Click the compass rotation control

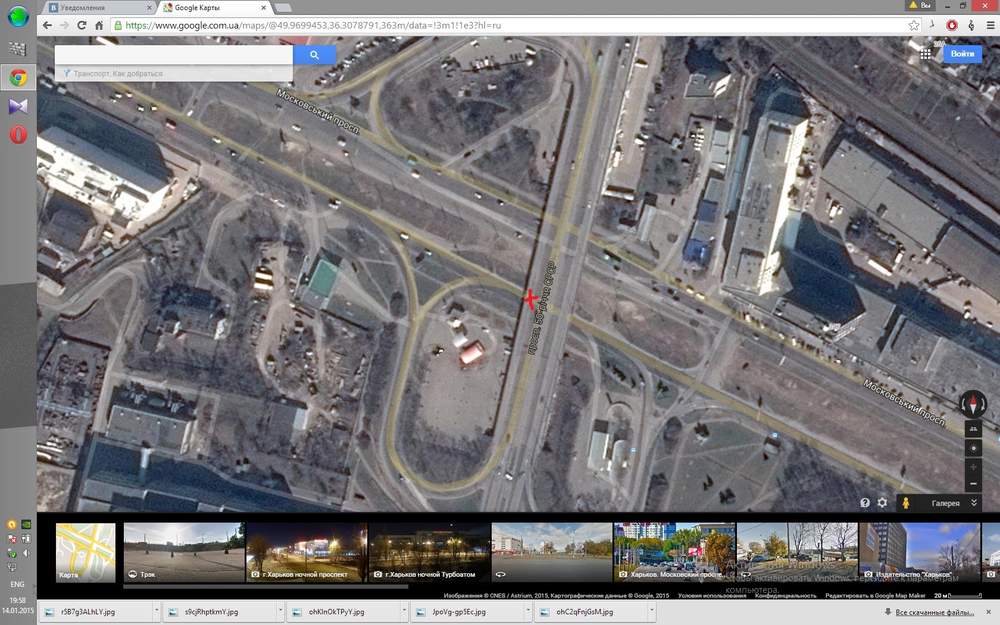(973, 404)
